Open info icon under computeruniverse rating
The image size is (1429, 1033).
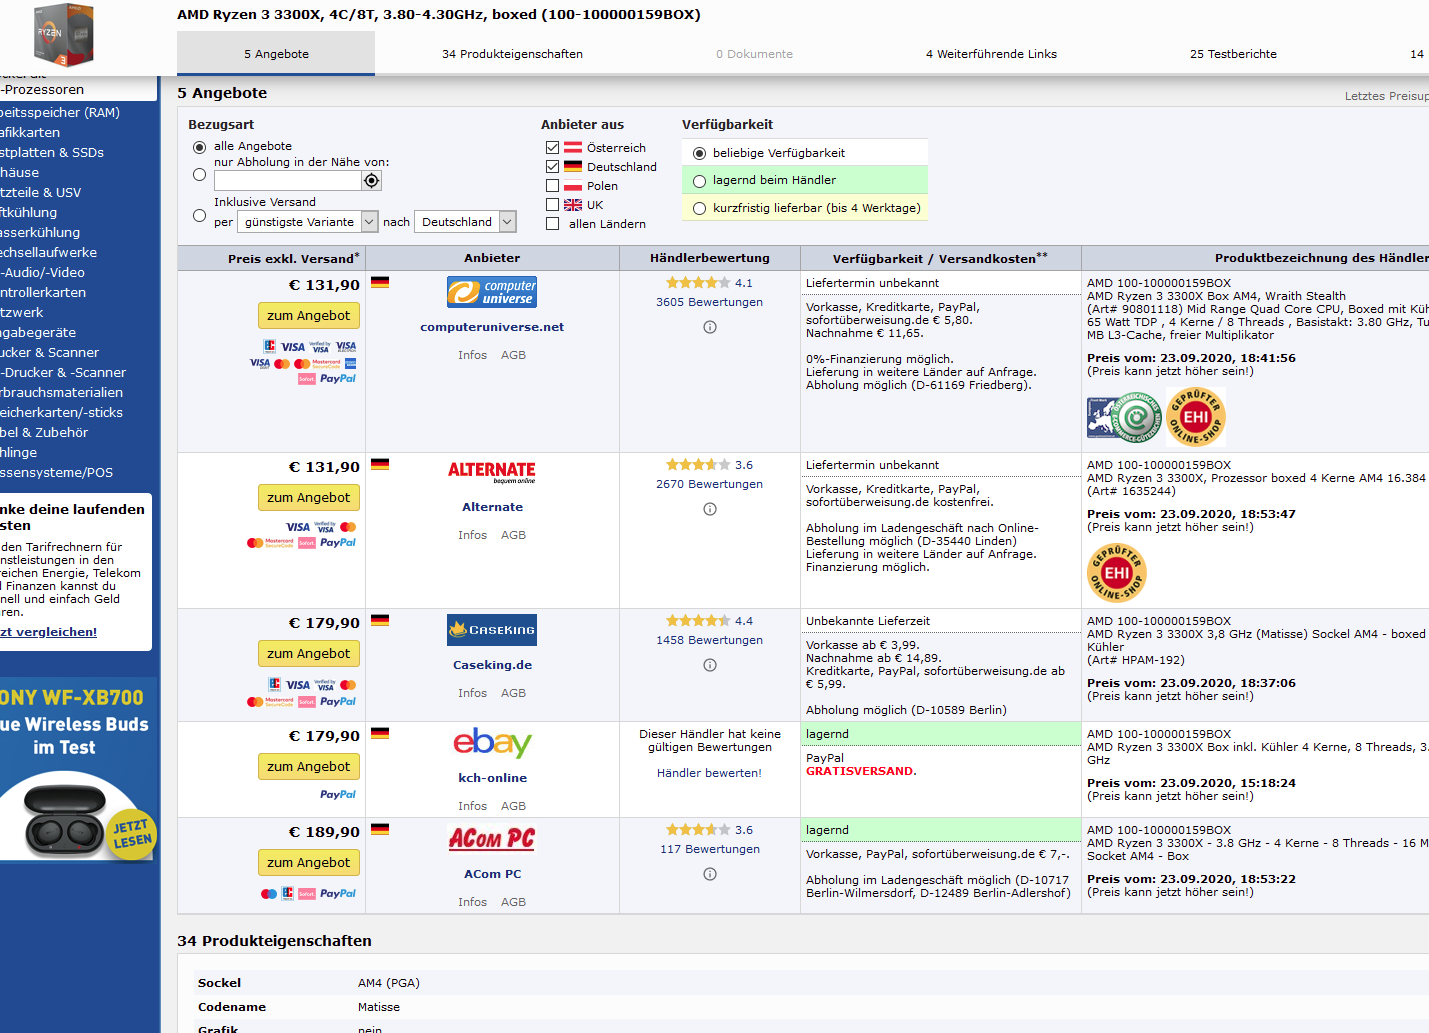710,327
